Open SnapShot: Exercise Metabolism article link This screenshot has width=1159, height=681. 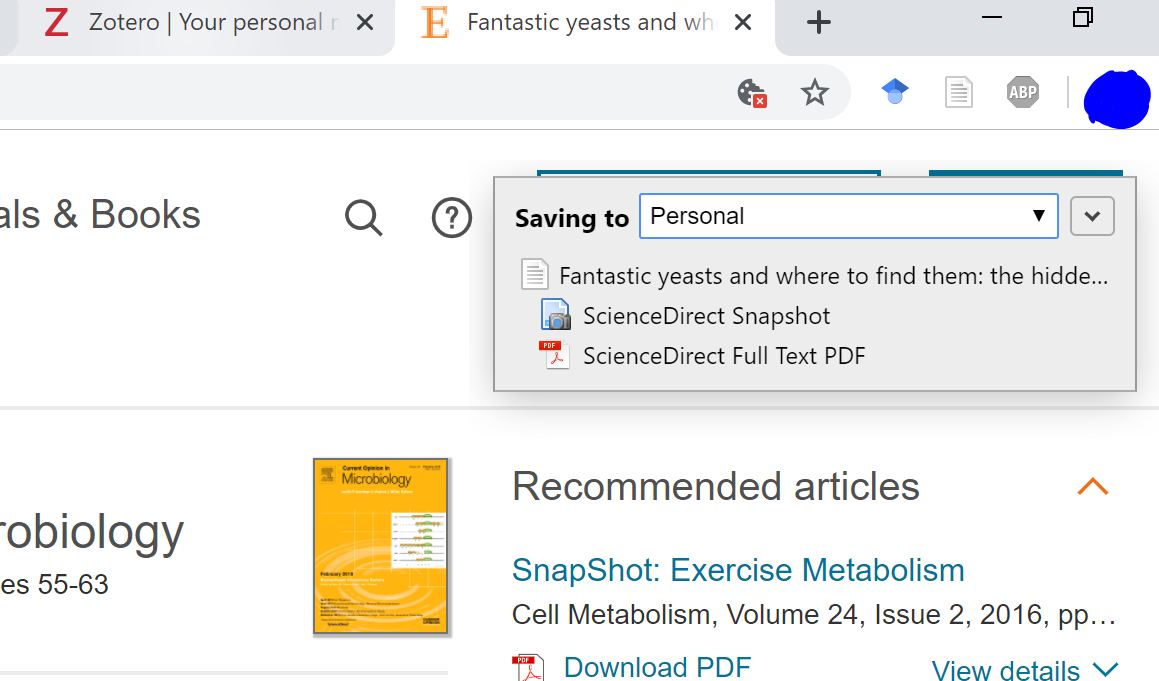(x=738, y=570)
